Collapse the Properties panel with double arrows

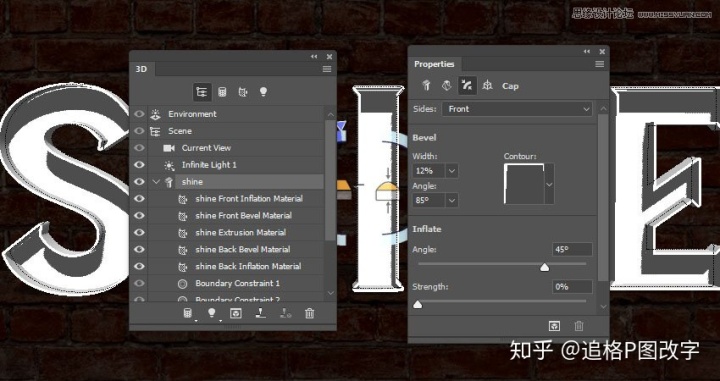click(587, 51)
